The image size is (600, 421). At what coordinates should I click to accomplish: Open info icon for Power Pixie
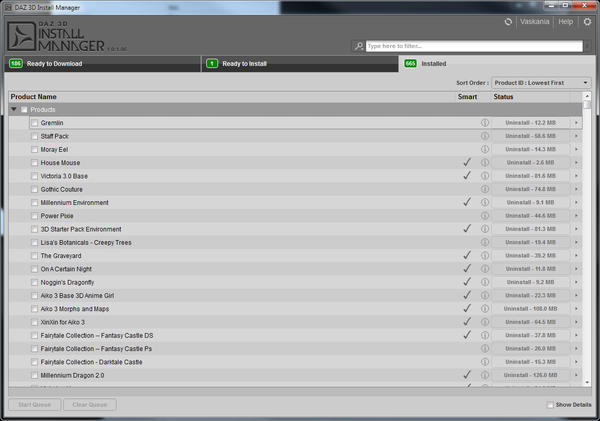485,215
